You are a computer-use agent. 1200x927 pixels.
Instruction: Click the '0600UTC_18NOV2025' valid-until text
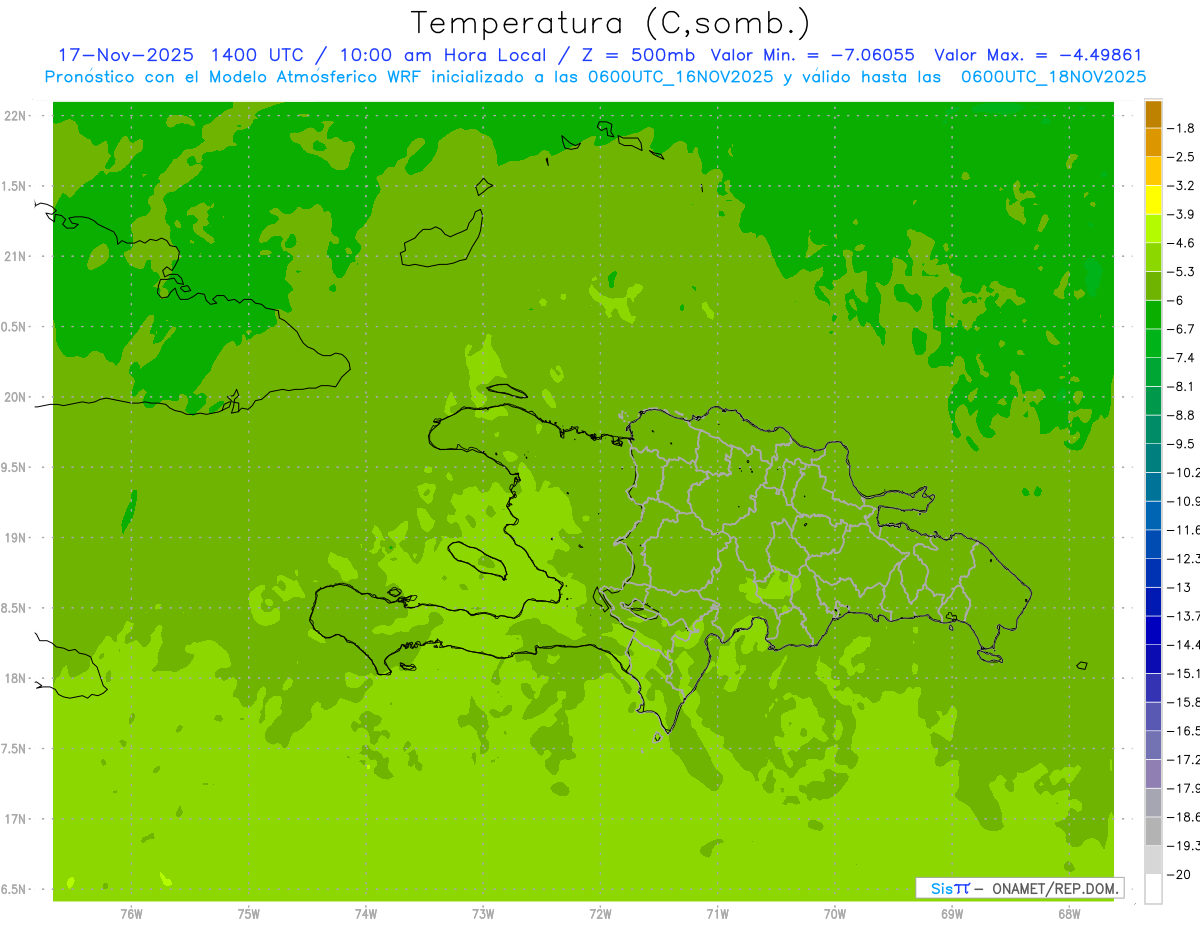point(1053,76)
